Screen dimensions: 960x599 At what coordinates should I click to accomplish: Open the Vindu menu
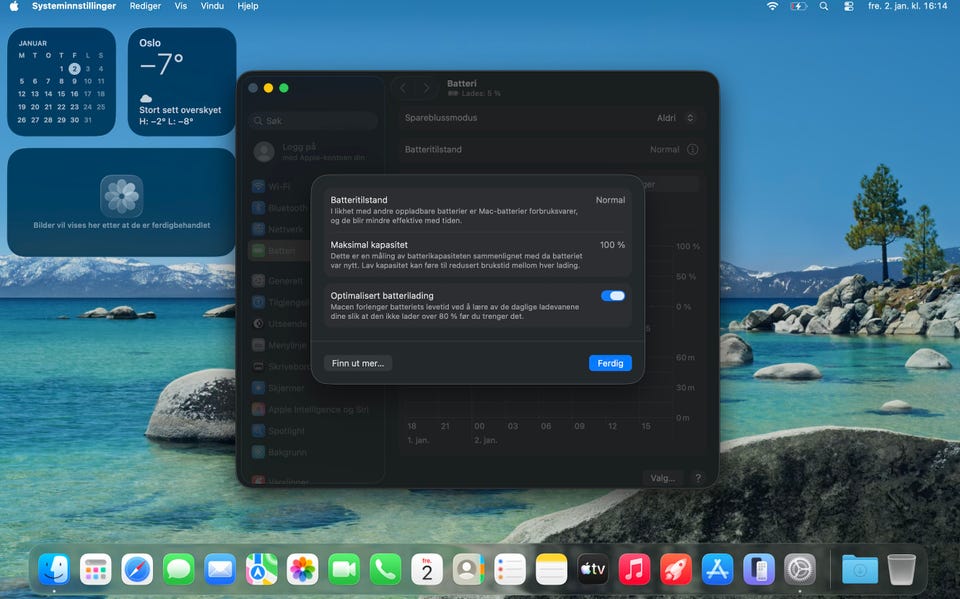[212, 6]
